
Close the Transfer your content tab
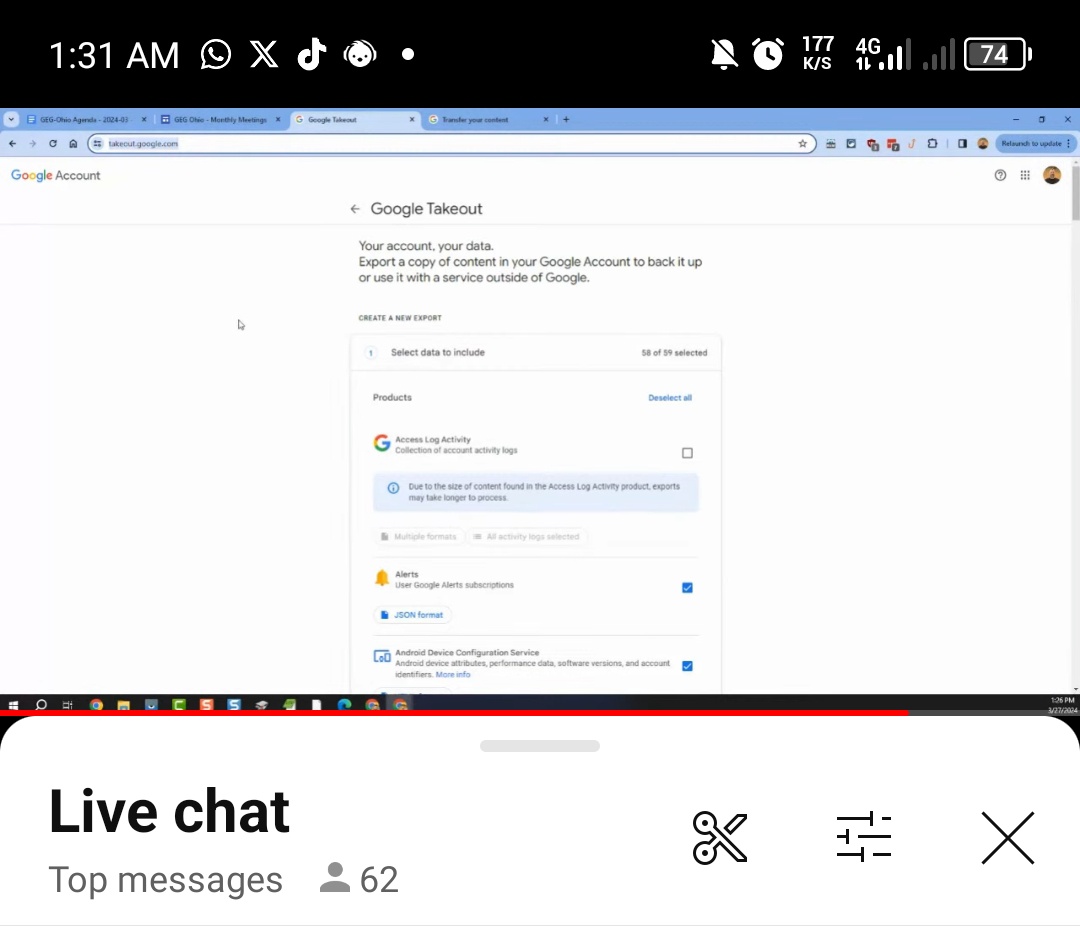click(x=546, y=119)
